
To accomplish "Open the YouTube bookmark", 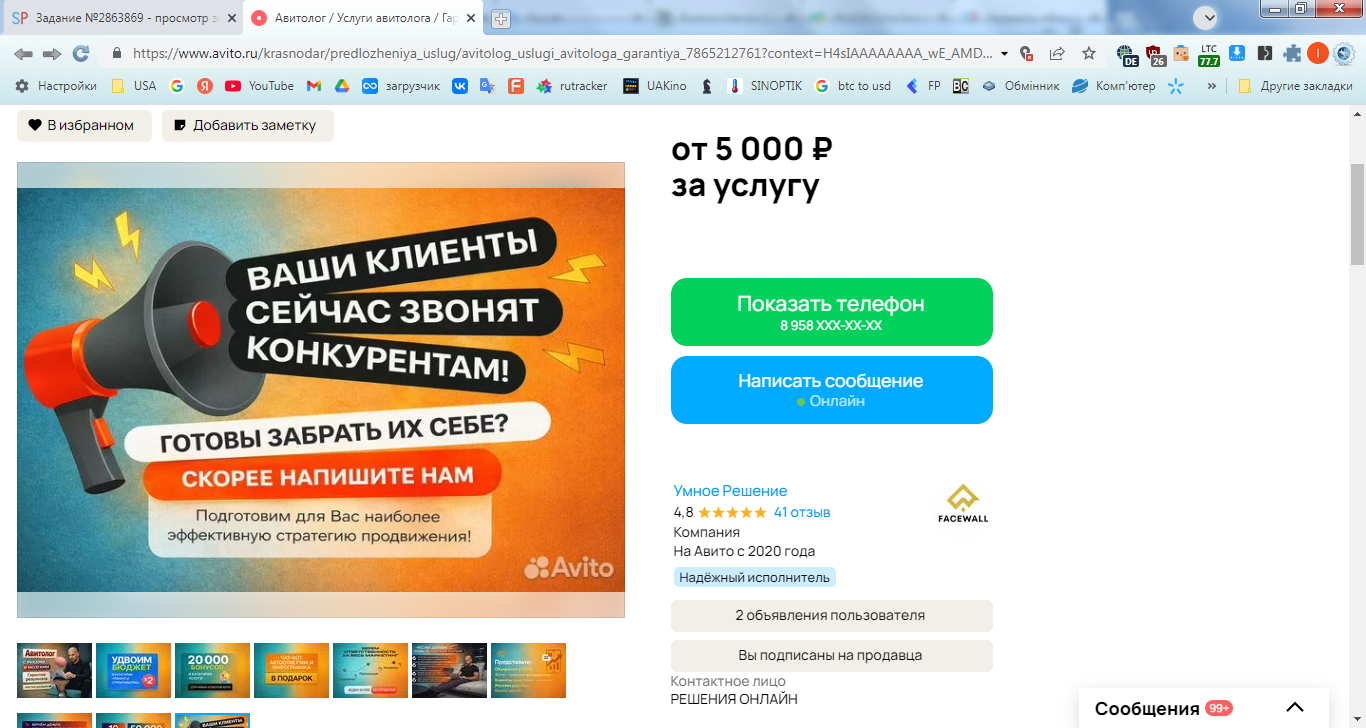I will (259, 86).
